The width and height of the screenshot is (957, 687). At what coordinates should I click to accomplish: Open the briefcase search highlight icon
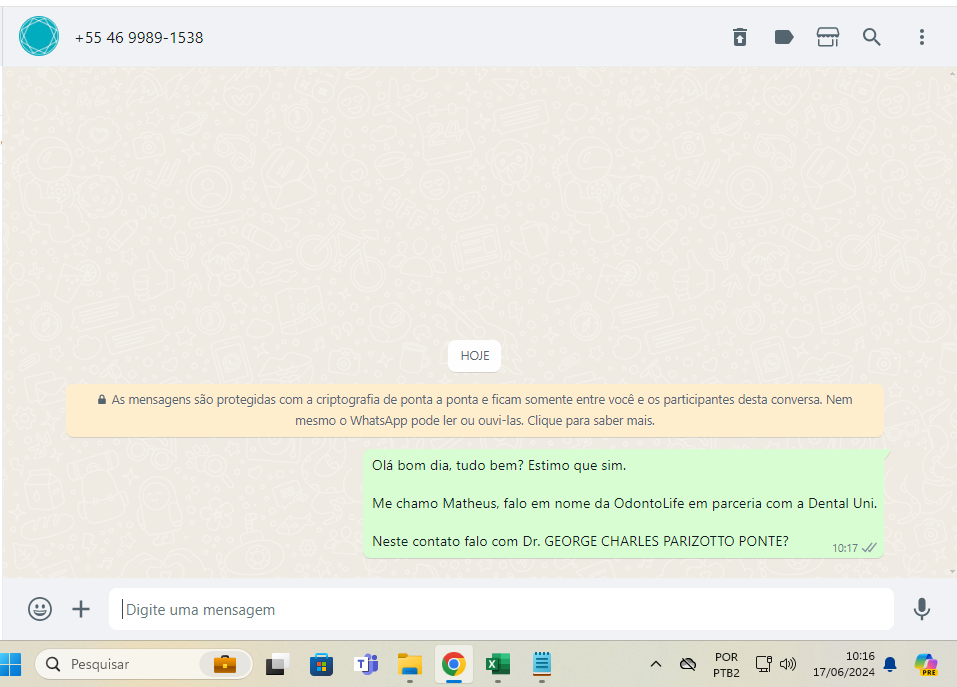click(225, 664)
